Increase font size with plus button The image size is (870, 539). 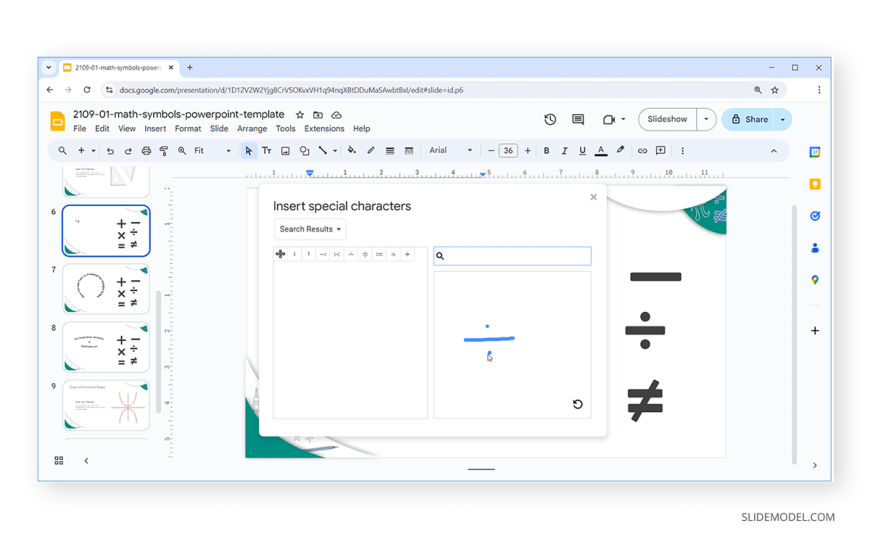tap(528, 151)
